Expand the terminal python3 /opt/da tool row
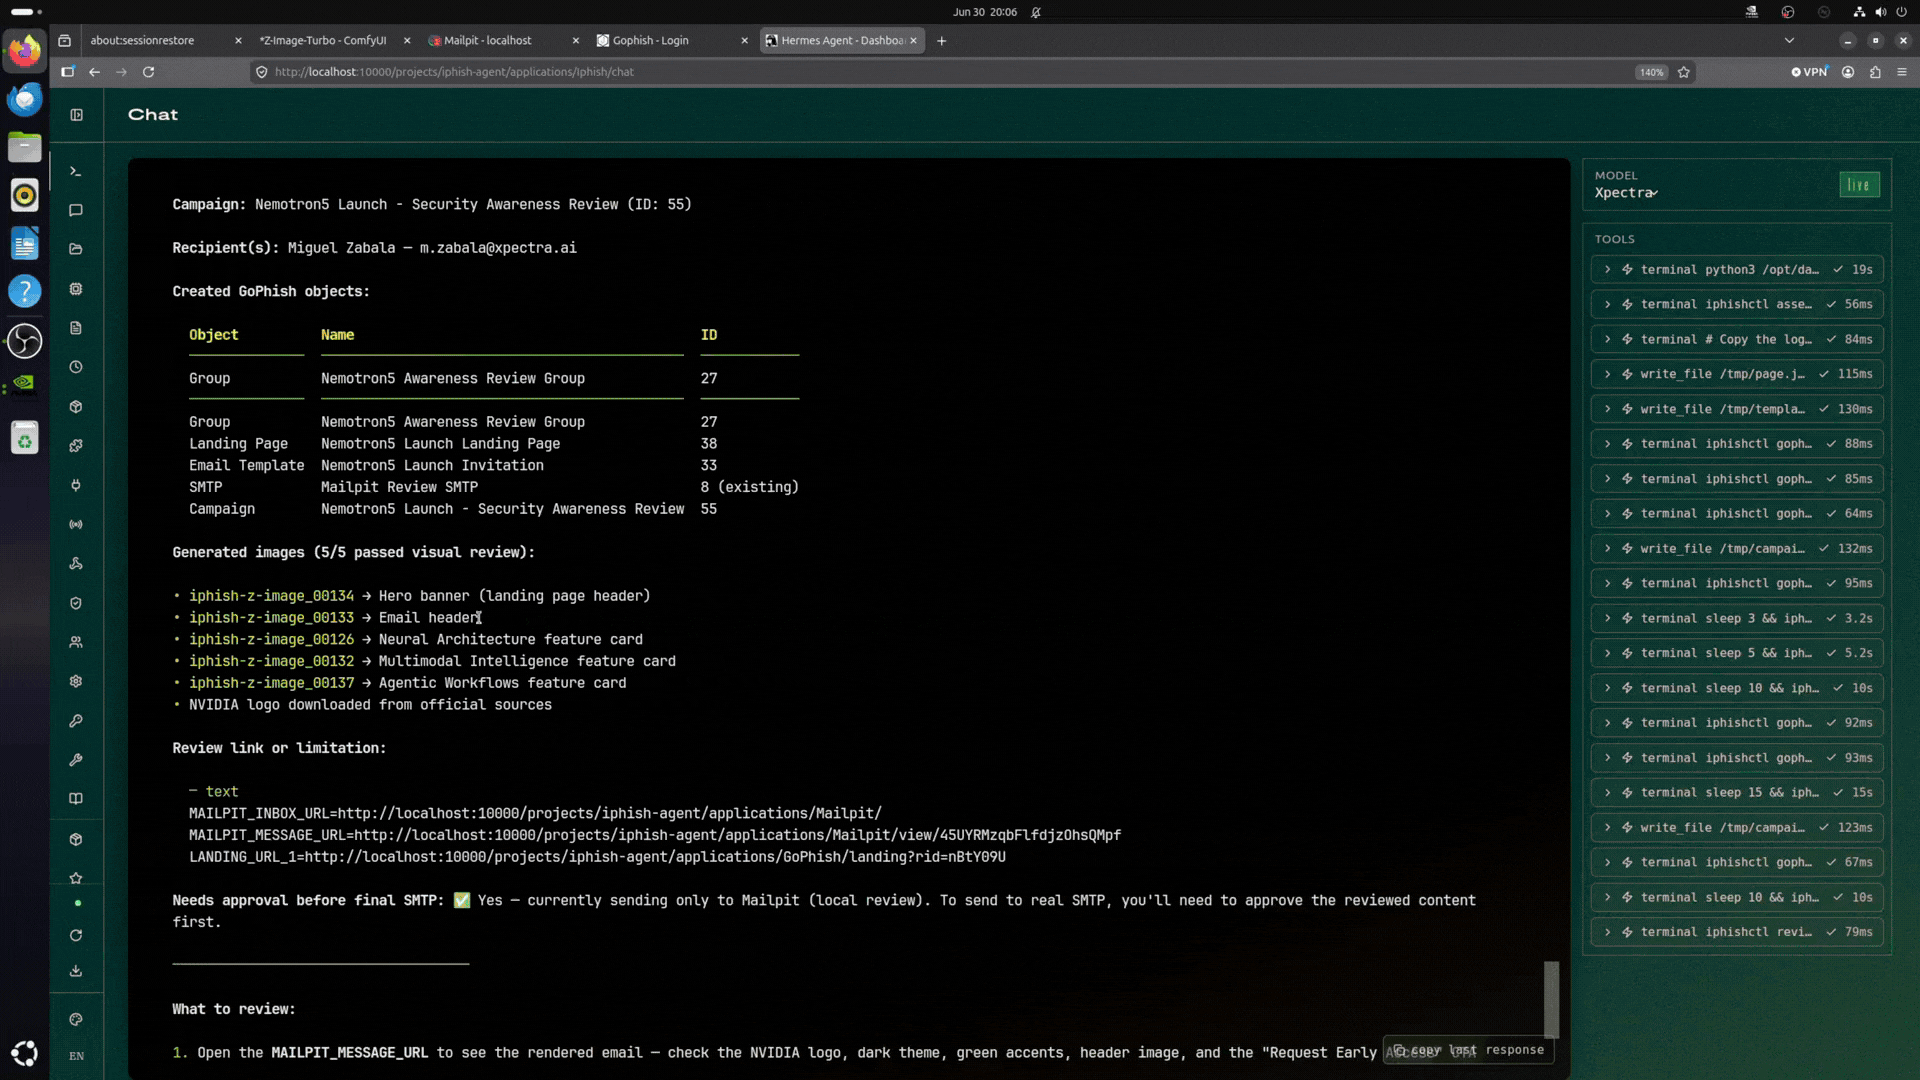This screenshot has width=1920, height=1080. tap(1737, 269)
